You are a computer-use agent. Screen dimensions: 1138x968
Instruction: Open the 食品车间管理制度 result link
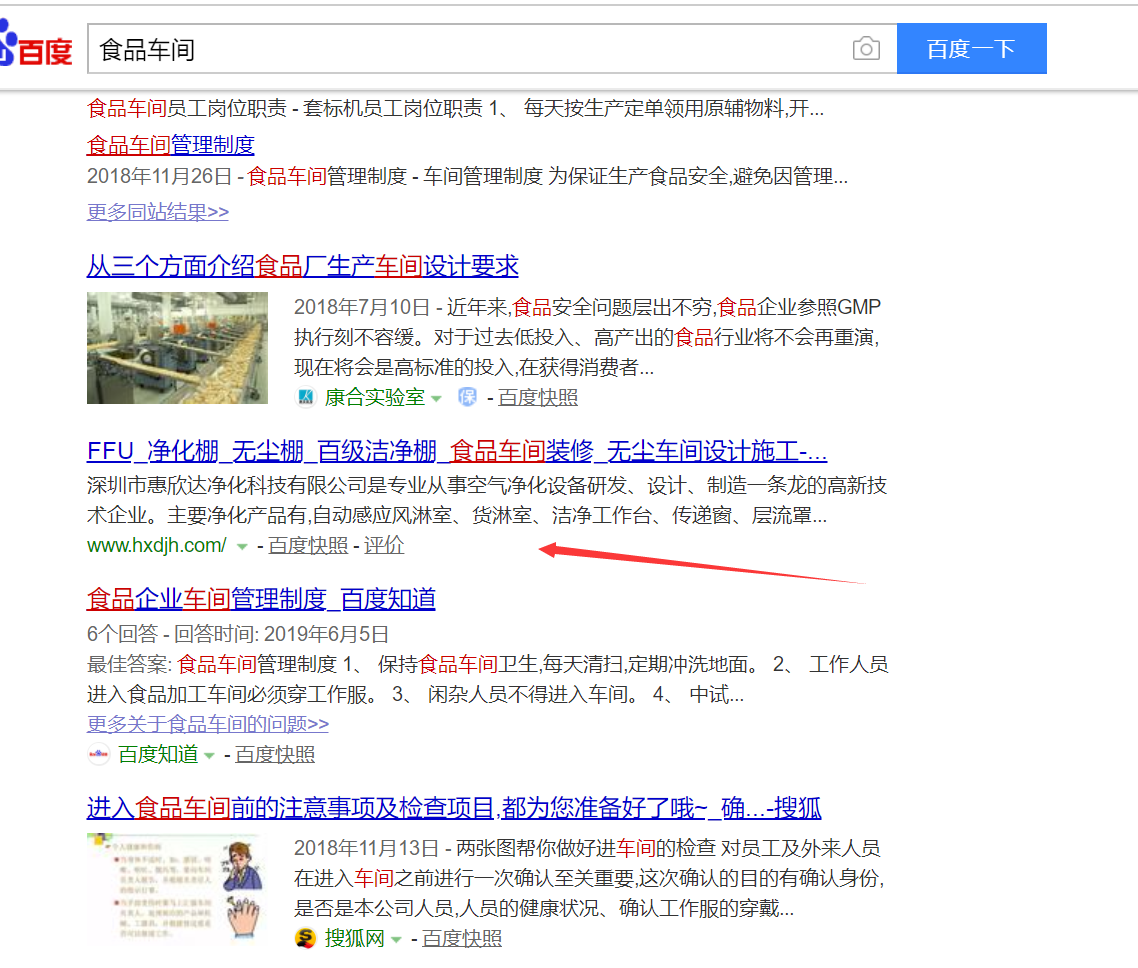(x=171, y=145)
